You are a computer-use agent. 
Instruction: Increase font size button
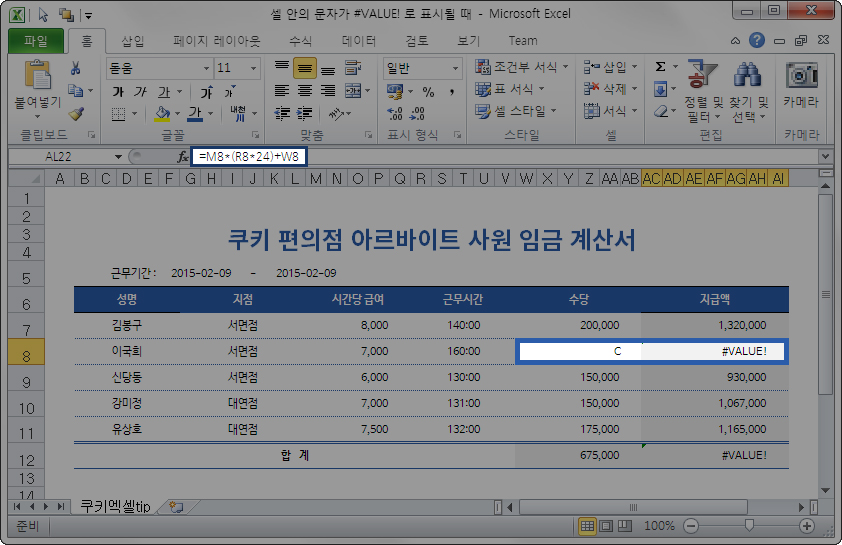click(x=207, y=92)
